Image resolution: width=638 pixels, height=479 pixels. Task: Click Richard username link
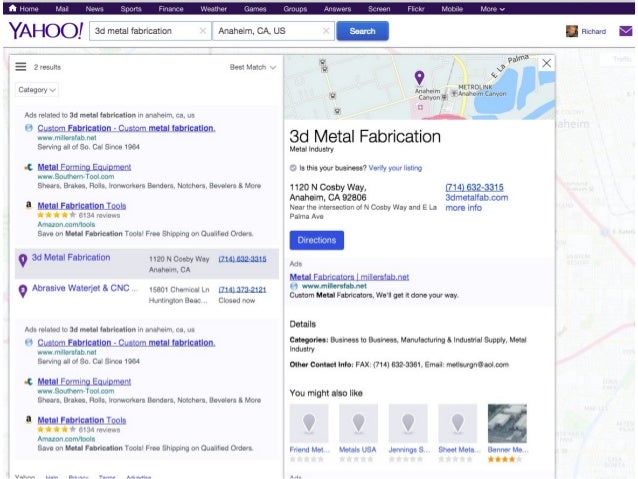click(x=593, y=31)
